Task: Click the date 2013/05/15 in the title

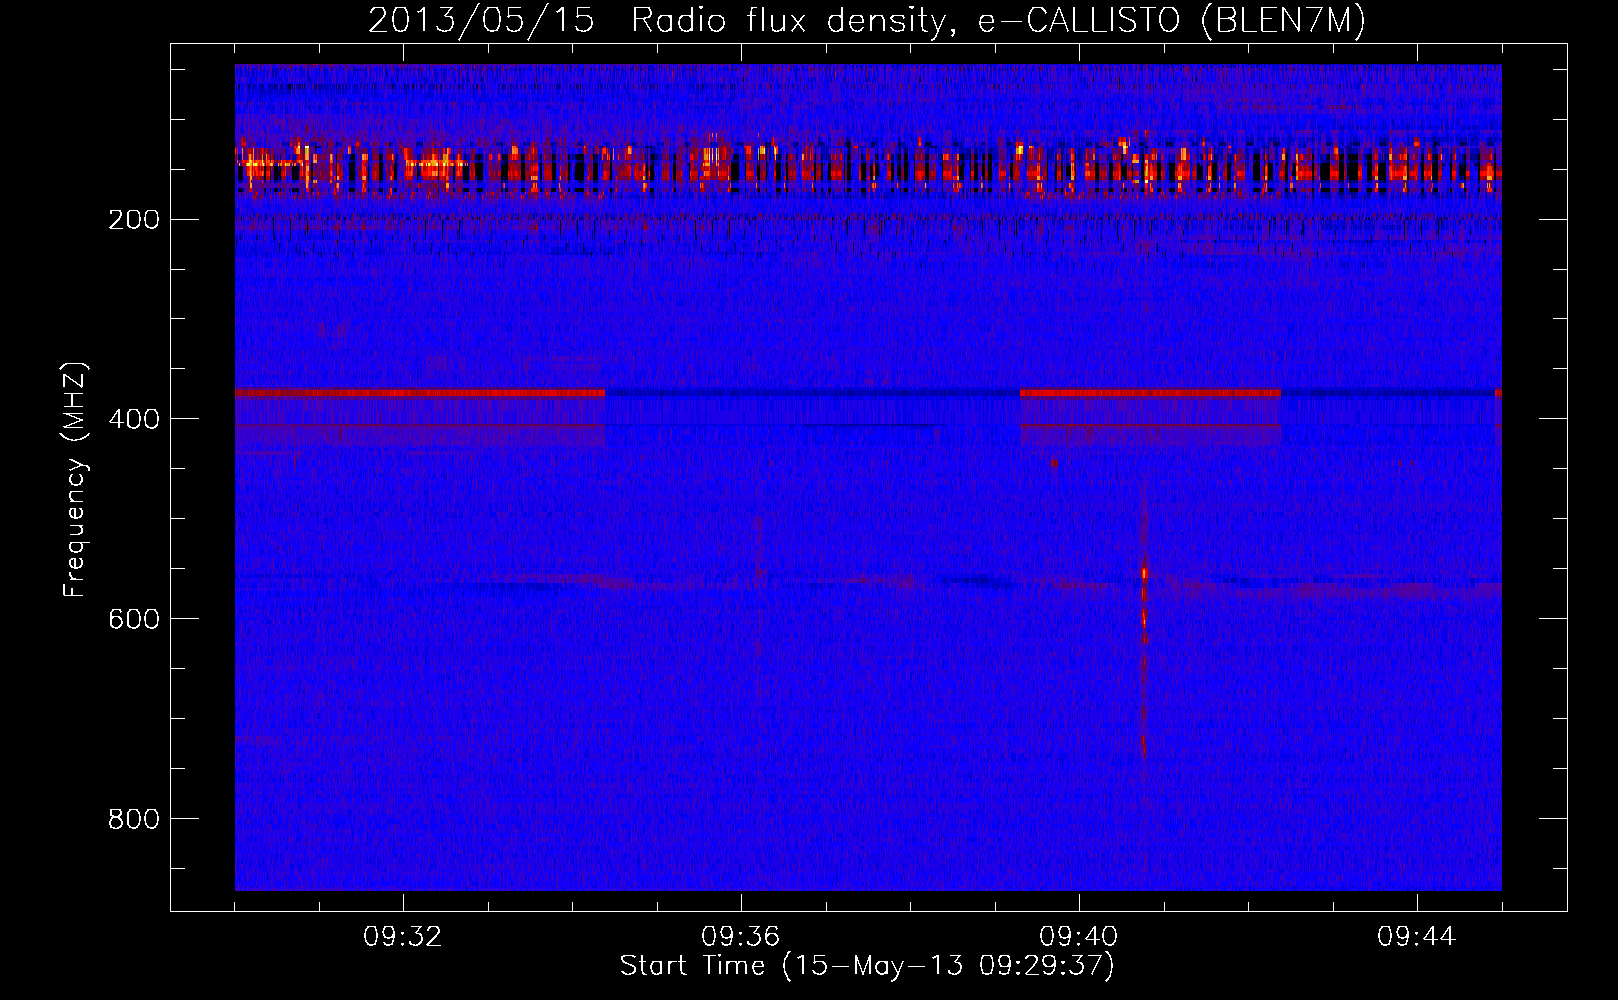Action: [x=481, y=21]
